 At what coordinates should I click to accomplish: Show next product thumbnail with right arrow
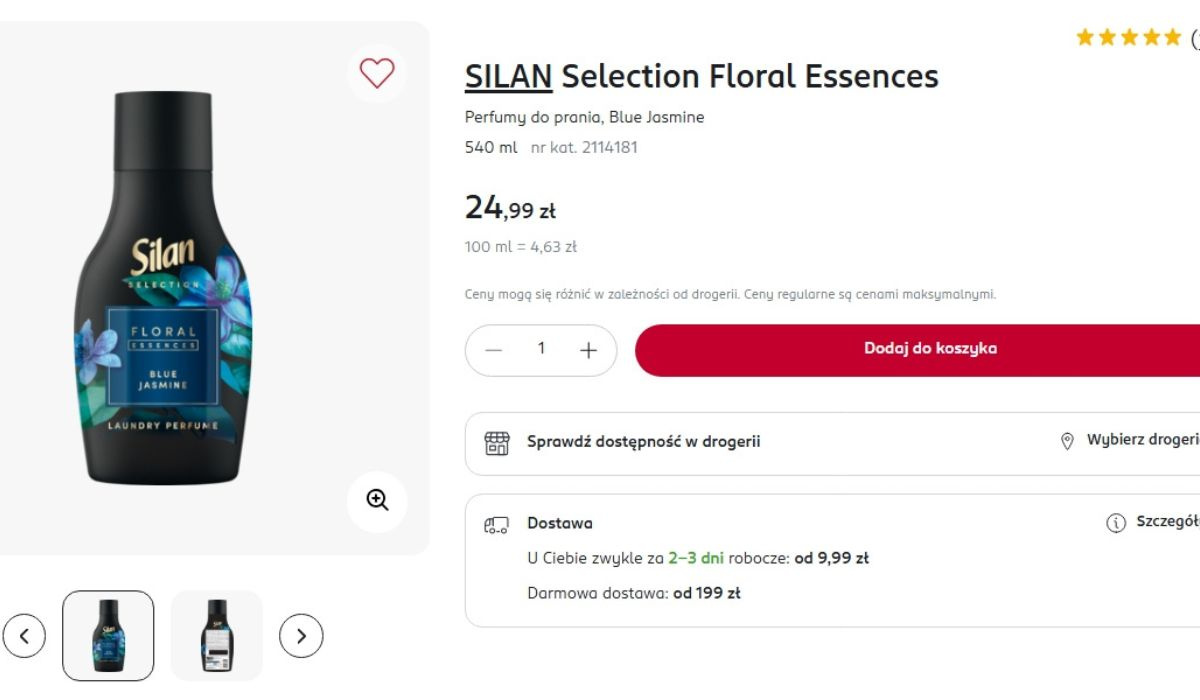(301, 636)
